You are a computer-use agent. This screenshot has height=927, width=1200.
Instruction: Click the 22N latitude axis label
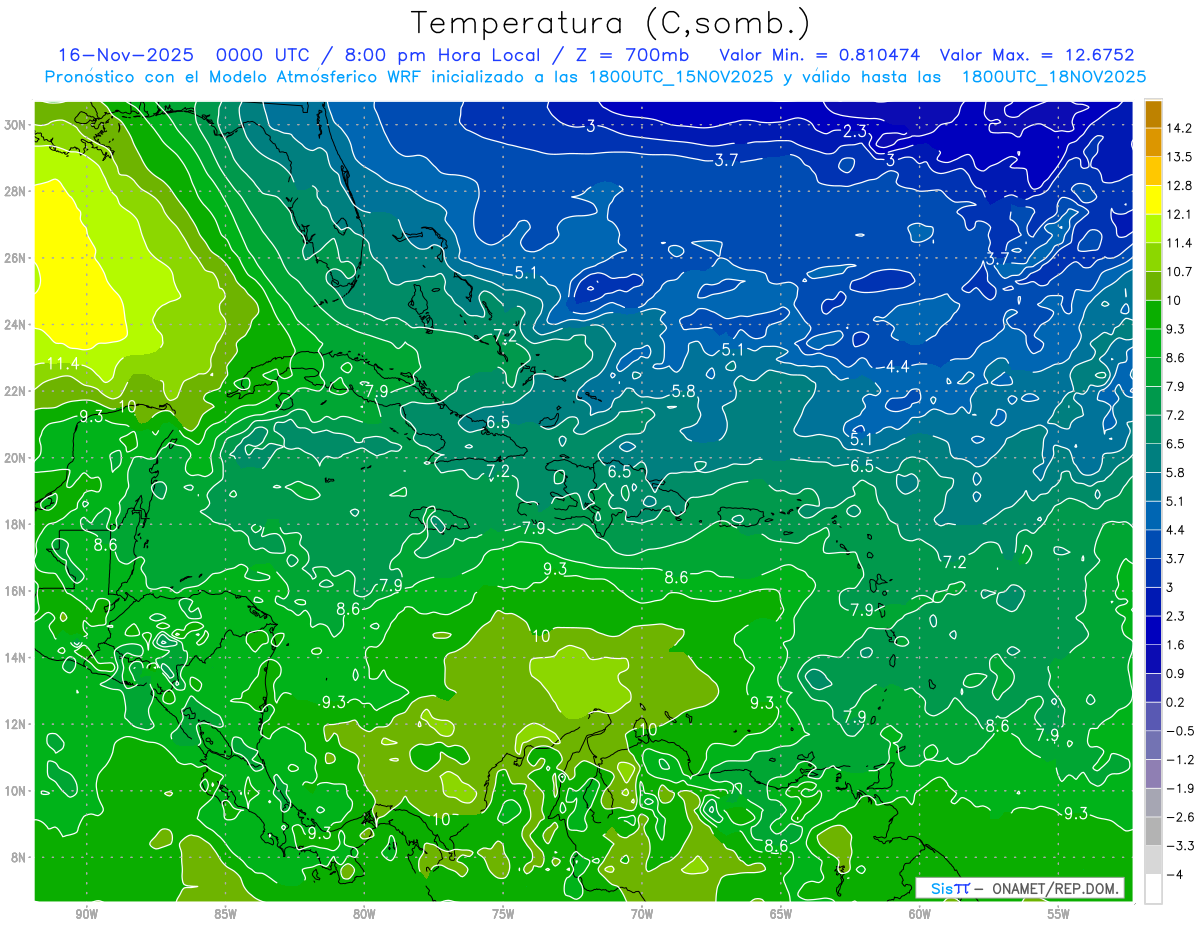[x=17, y=391]
